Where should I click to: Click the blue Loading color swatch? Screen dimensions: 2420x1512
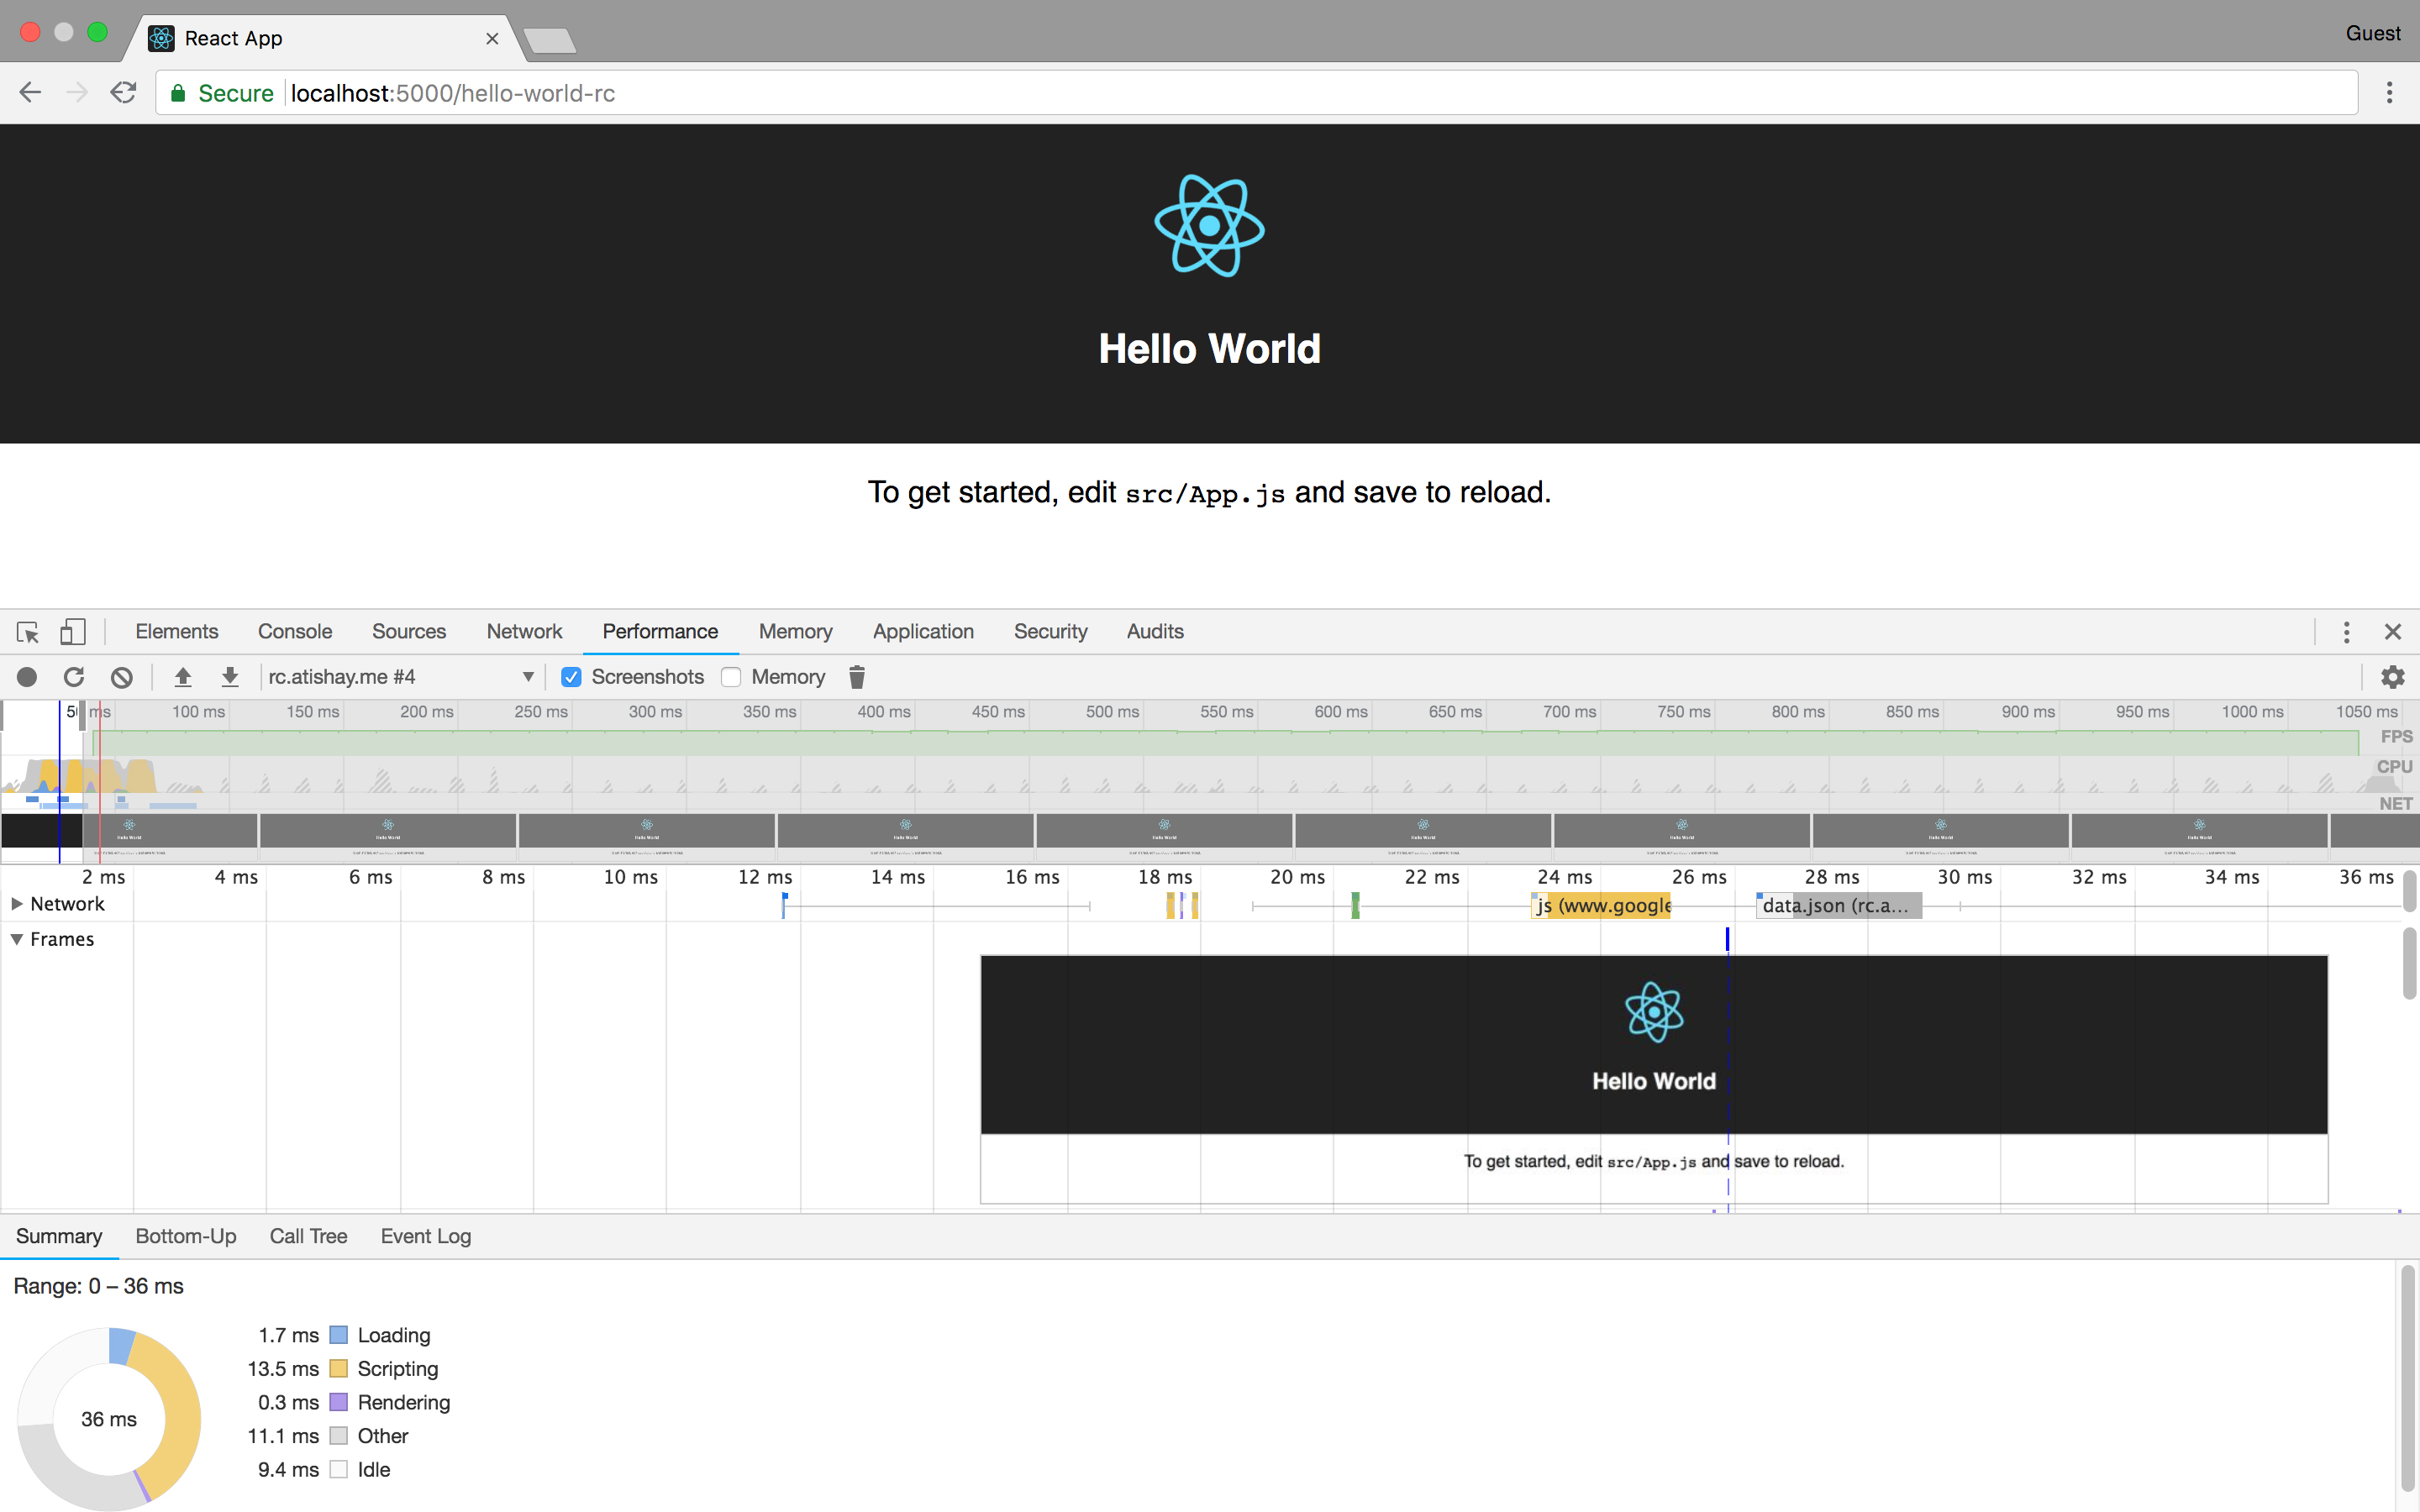(339, 1335)
